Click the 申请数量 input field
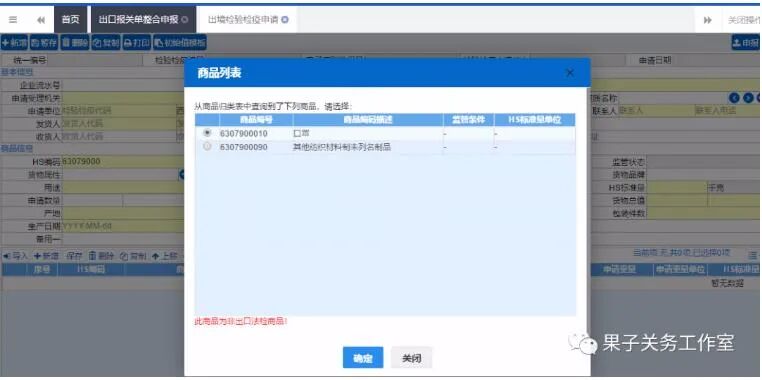The image size is (762, 380). point(92,200)
